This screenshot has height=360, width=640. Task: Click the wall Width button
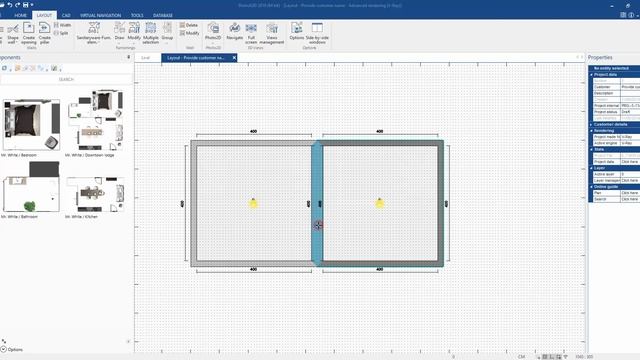(x=62, y=25)
